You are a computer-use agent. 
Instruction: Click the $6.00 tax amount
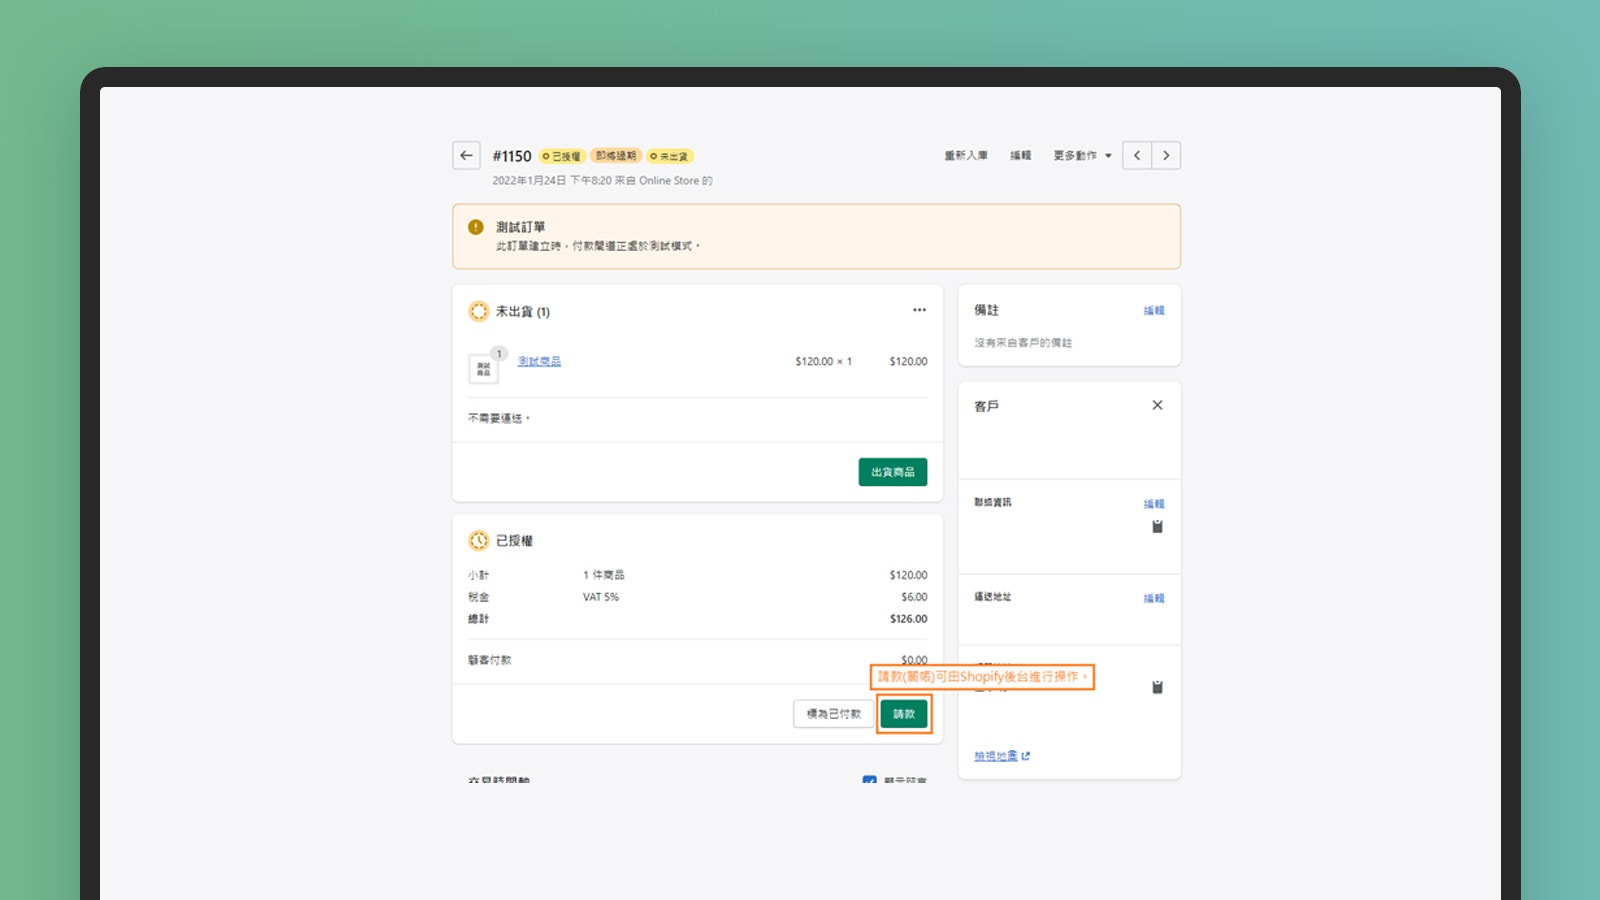point(914,597)
